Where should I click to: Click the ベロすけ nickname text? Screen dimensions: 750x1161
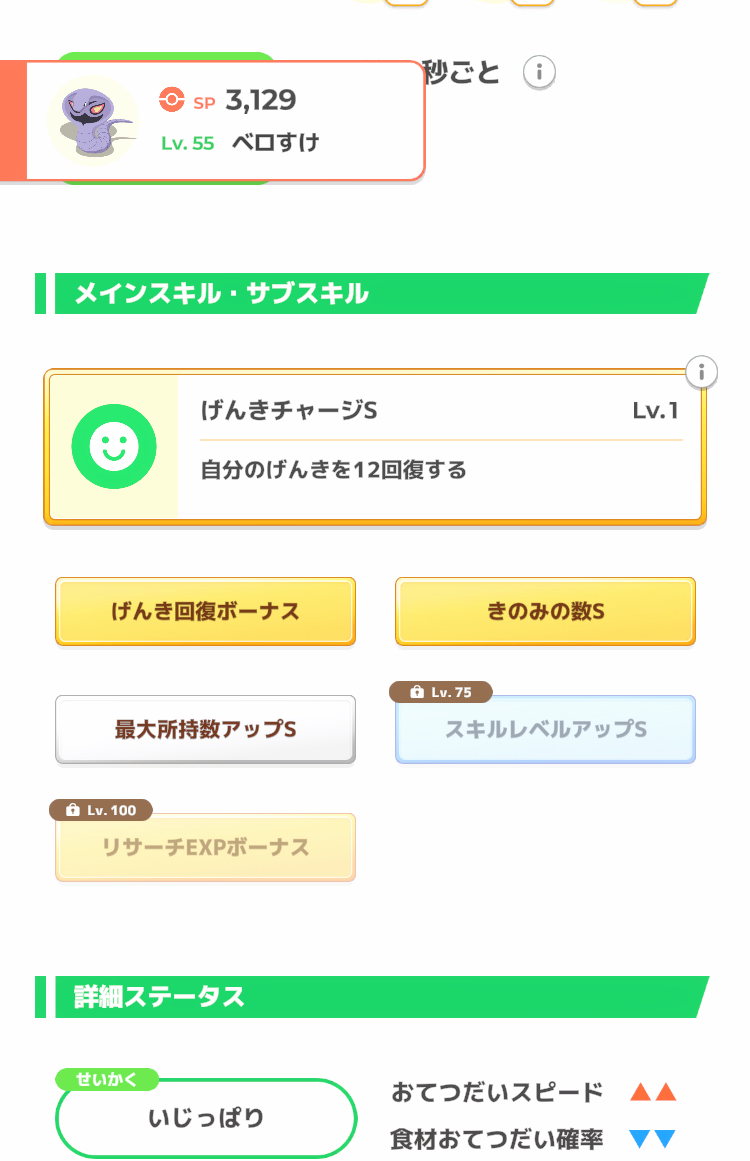click(x=275, y=143)
